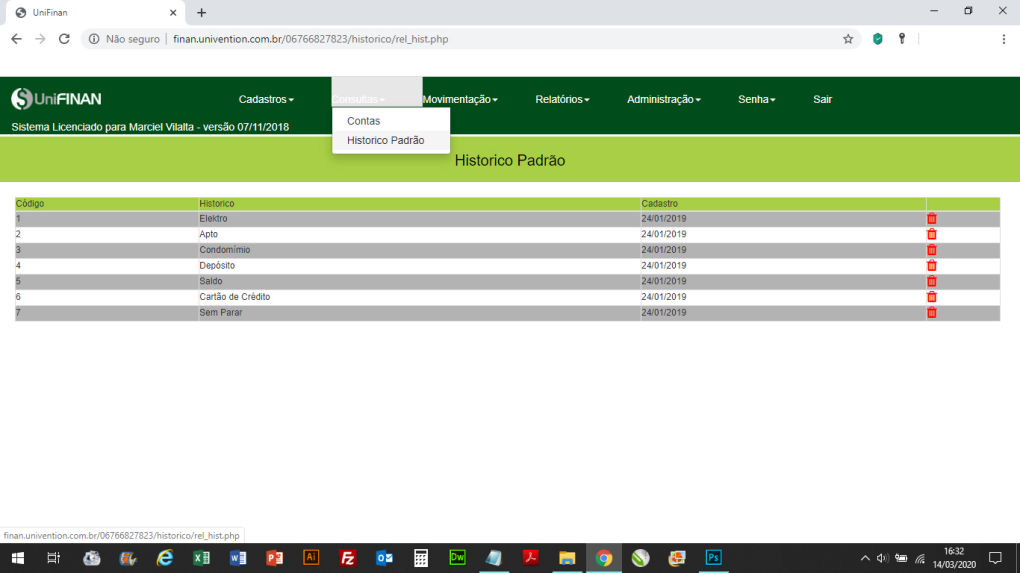Delete the Sem Parar row with its trash icon
Viewport: 1020px width, 573px height.
[x=932, y=312]
